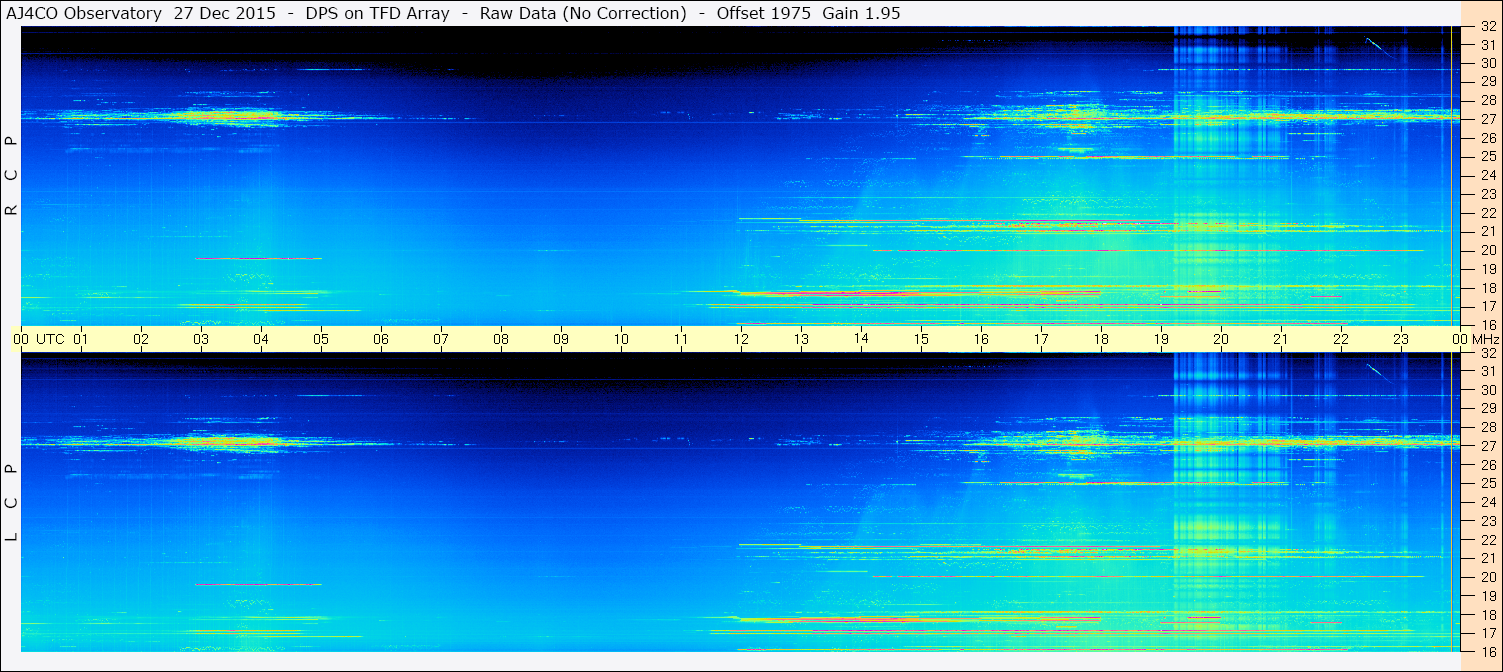Screen dimensions: 1503x672
Task: Click the 18 MHz label on LCP scale
Action: 1487,615
